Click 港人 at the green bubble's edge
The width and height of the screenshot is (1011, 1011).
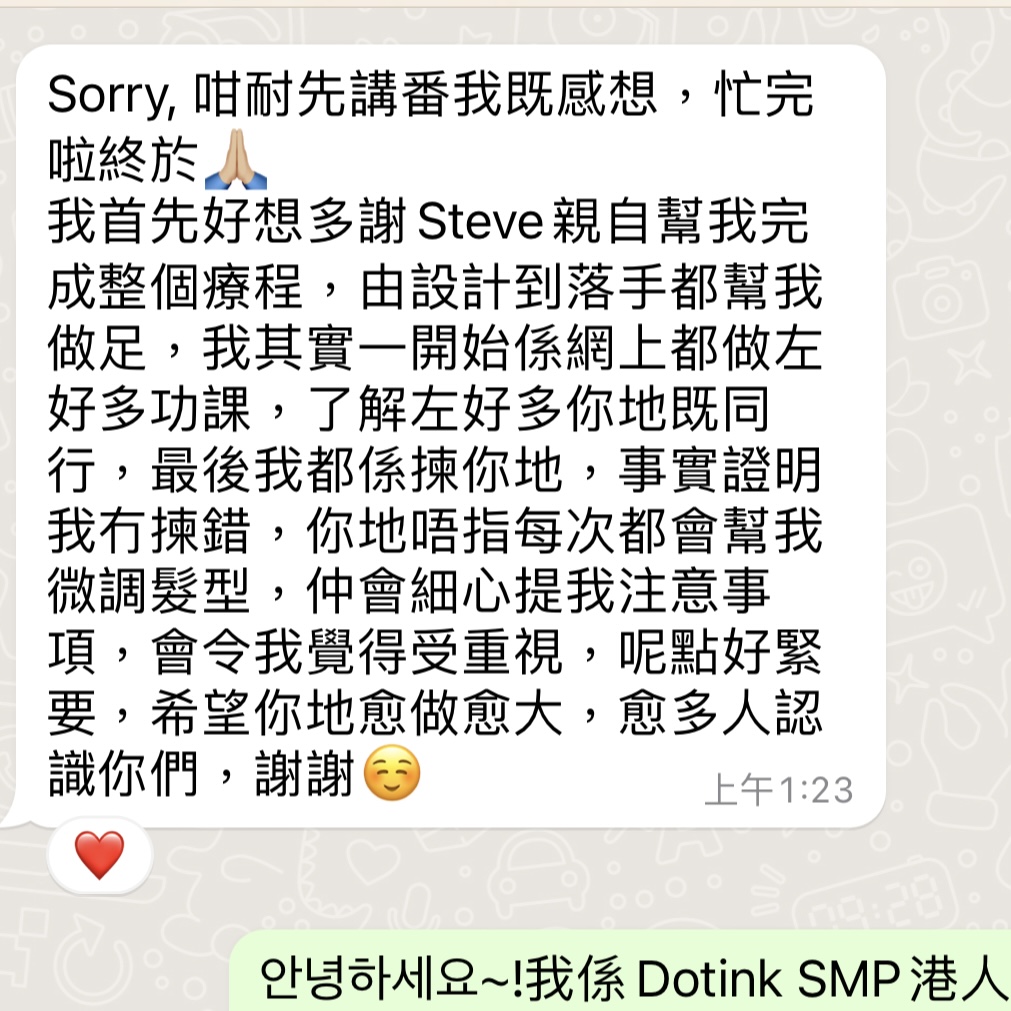point(961,979)
